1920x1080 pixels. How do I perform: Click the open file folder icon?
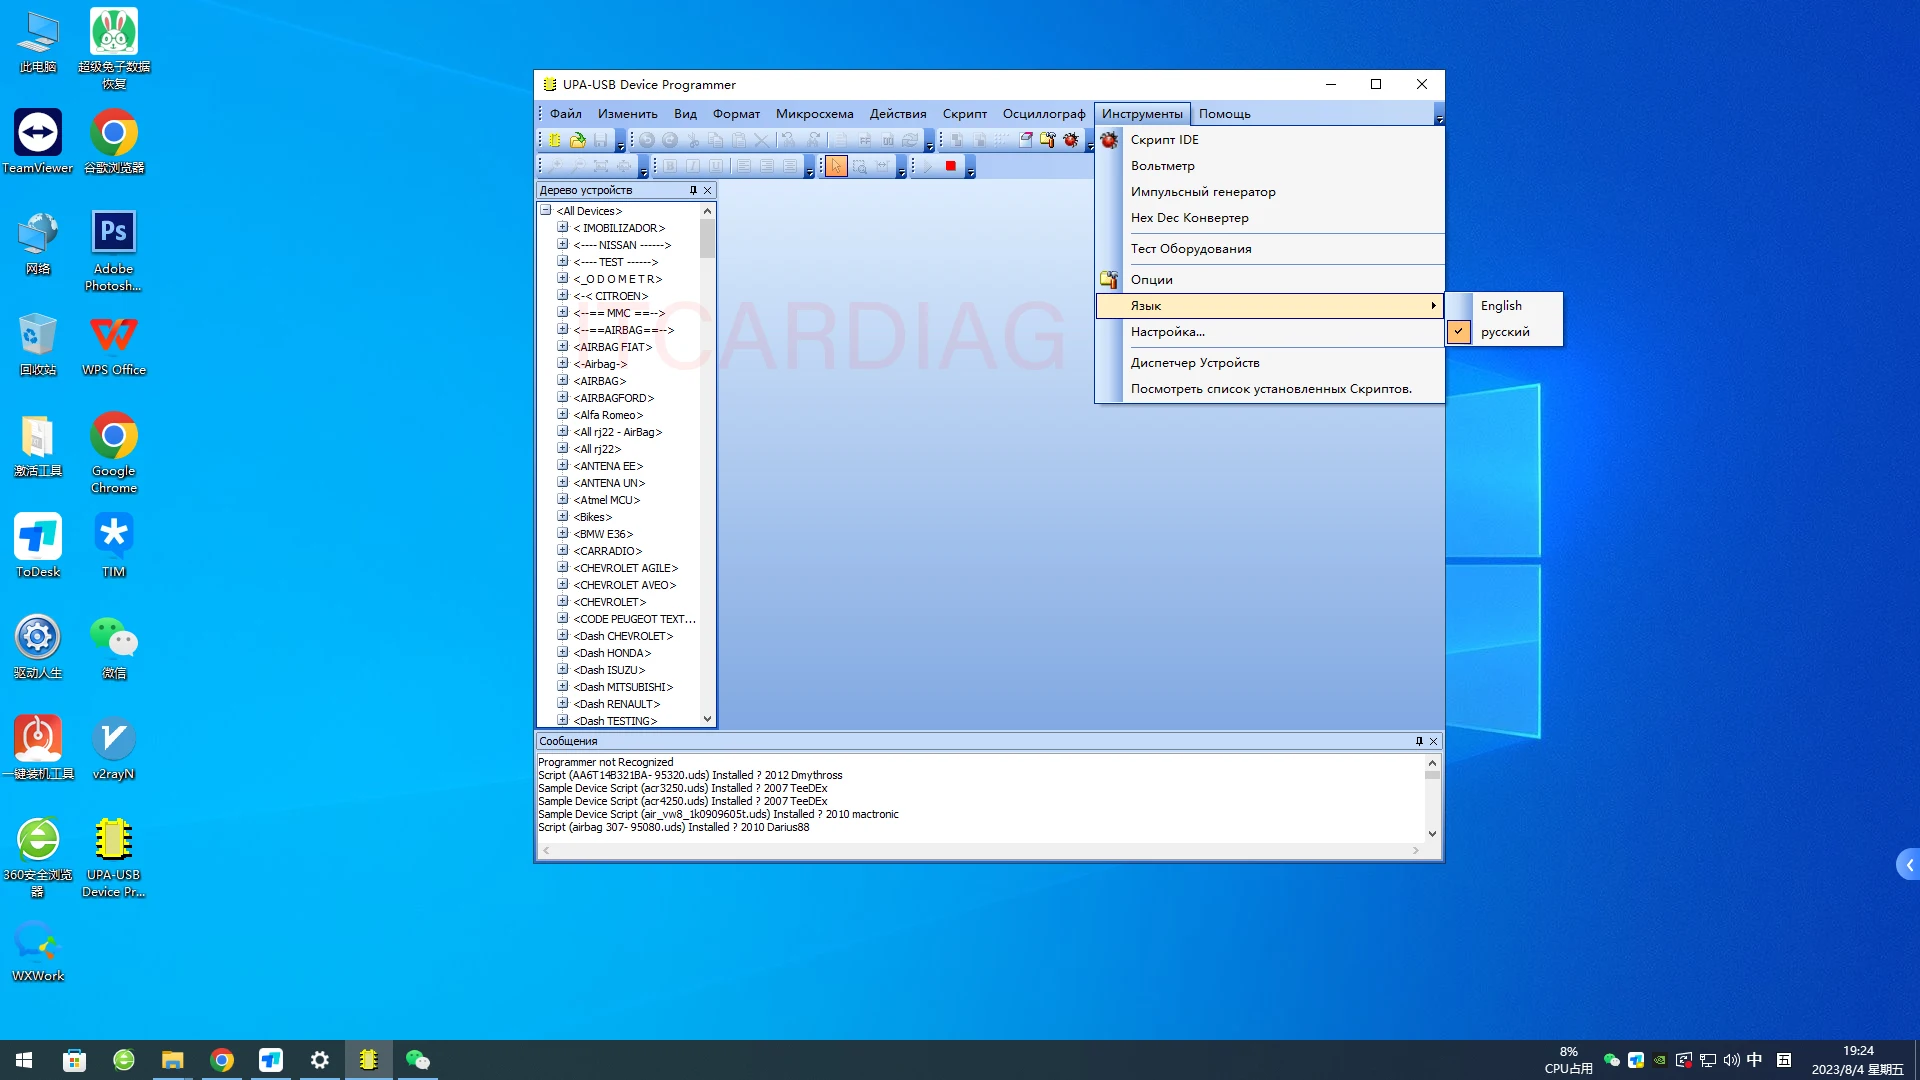[578, 140]
